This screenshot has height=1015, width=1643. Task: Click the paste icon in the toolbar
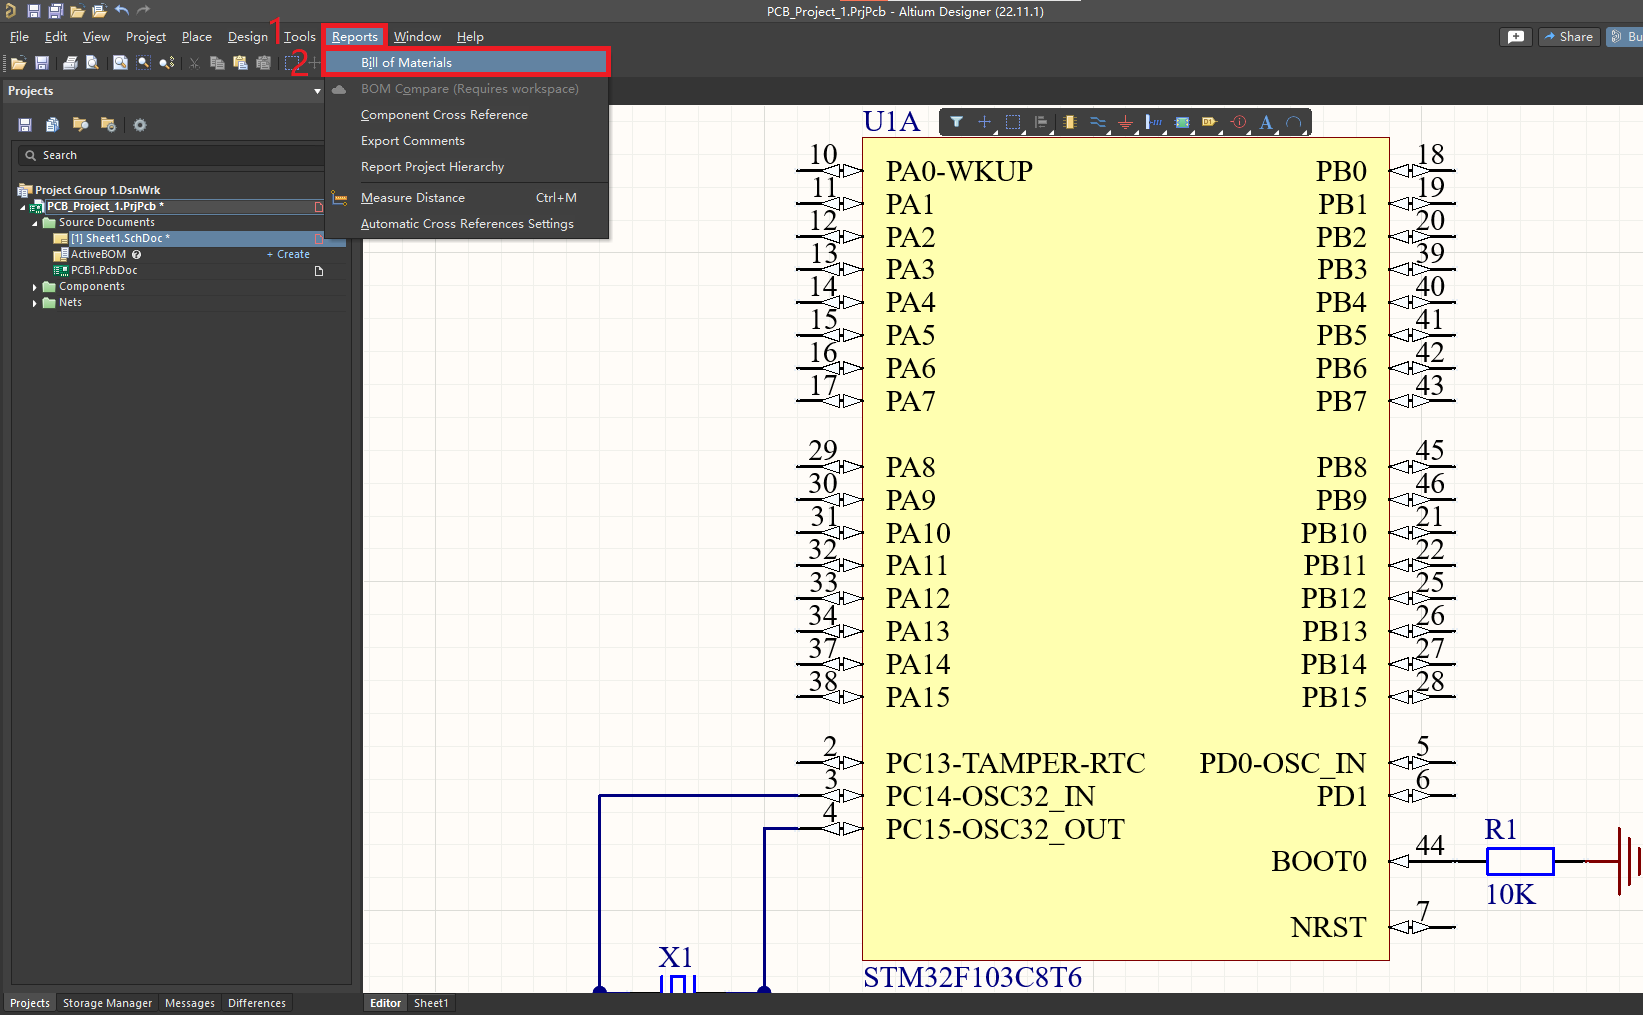tap(240, 62)
